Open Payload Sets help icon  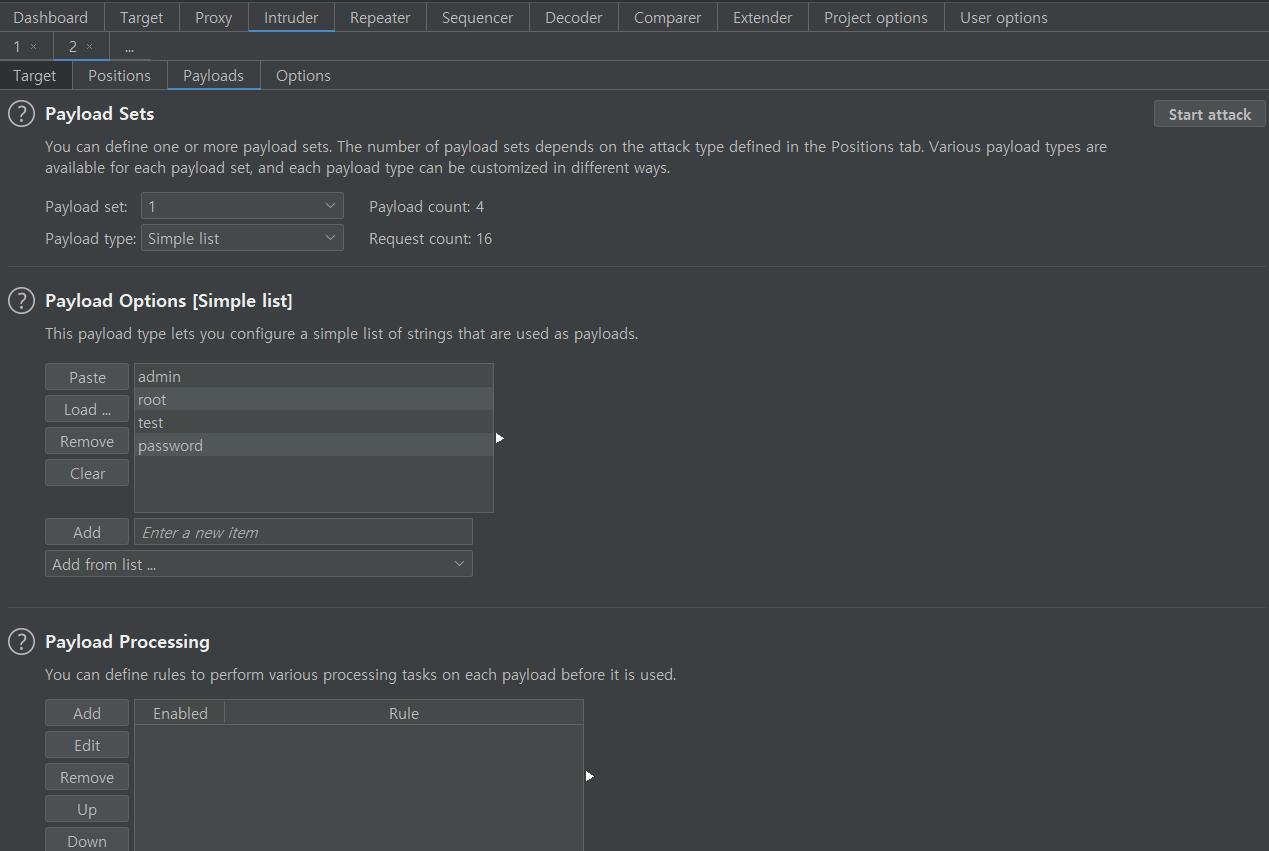21,114
